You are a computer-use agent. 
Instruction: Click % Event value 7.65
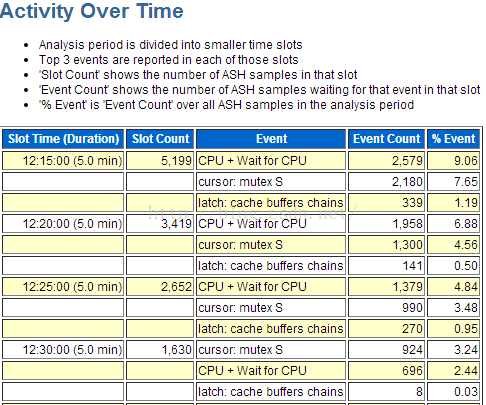[x=466, y=182]
